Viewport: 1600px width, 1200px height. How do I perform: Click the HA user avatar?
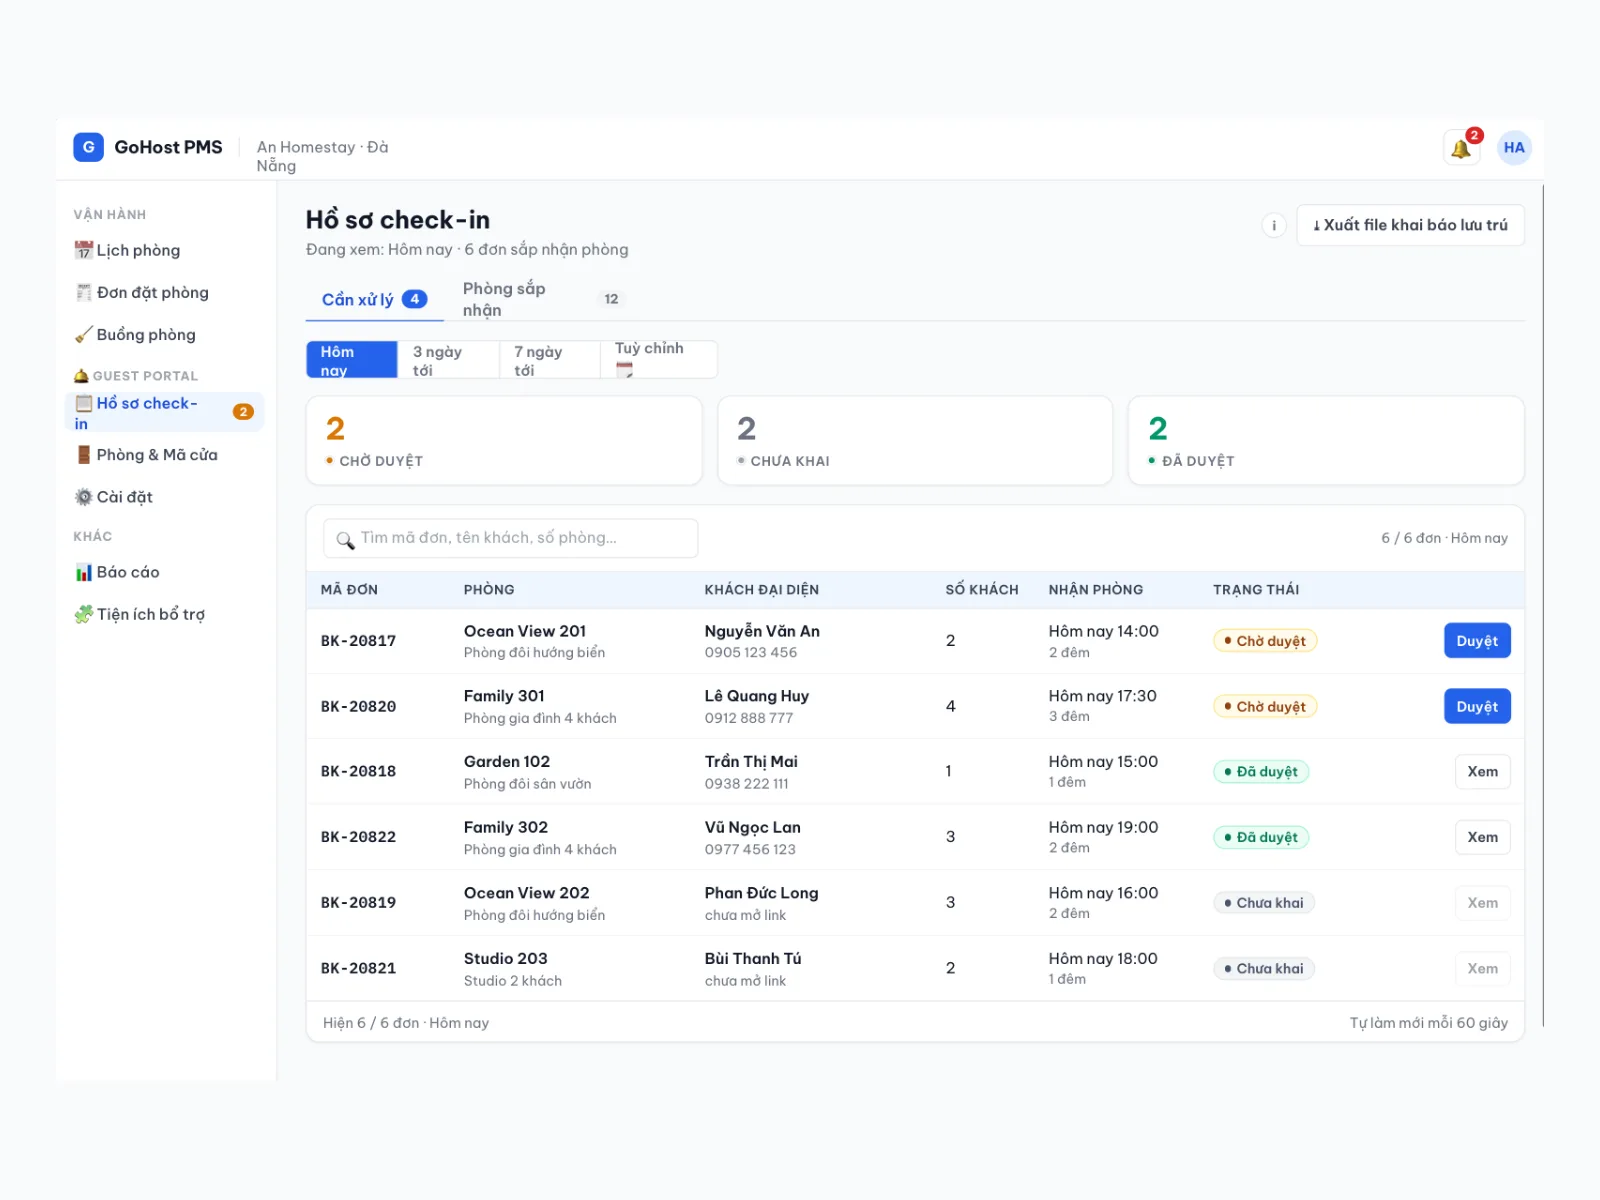tap(1514, 148)
